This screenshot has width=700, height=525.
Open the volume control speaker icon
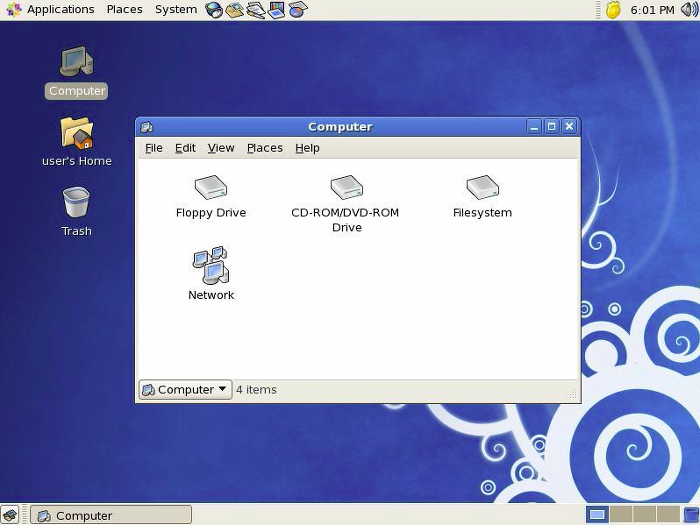(689, 9)
